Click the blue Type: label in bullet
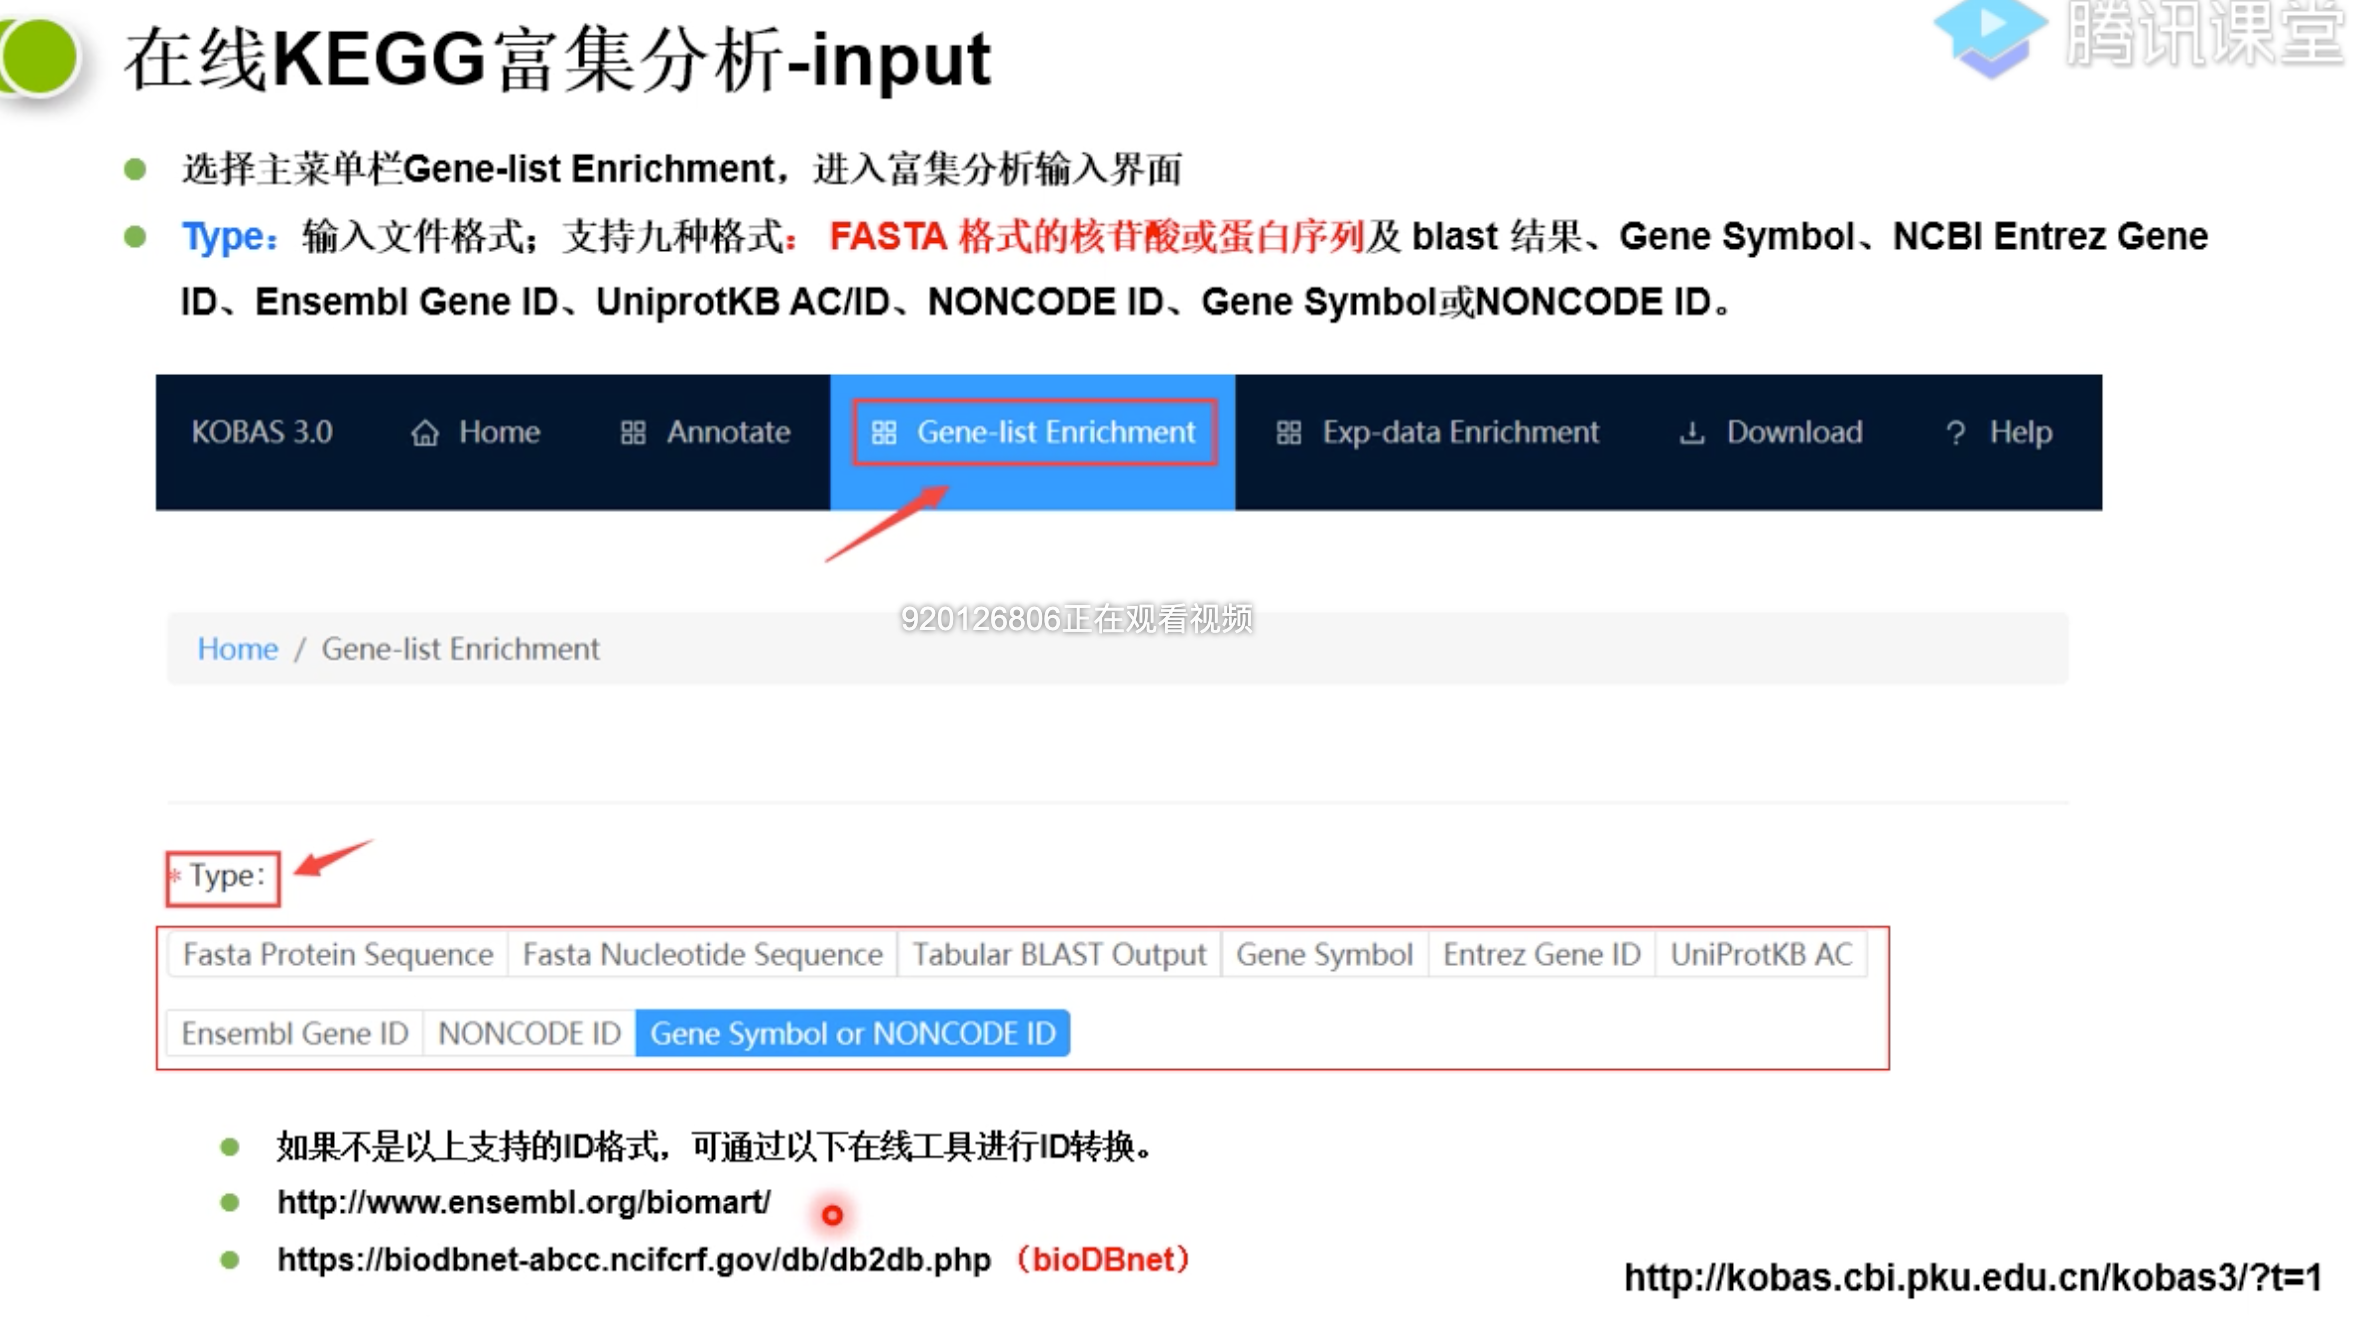Viewport: 2366px width, 1322px height. 229,237
